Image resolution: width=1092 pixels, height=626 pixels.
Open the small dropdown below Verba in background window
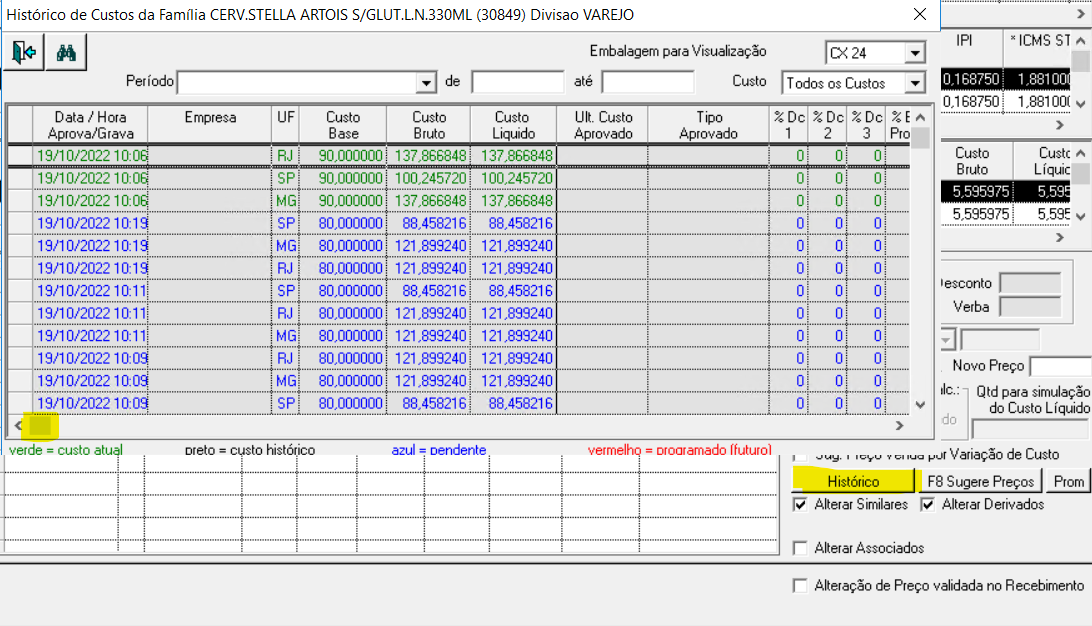947,341
